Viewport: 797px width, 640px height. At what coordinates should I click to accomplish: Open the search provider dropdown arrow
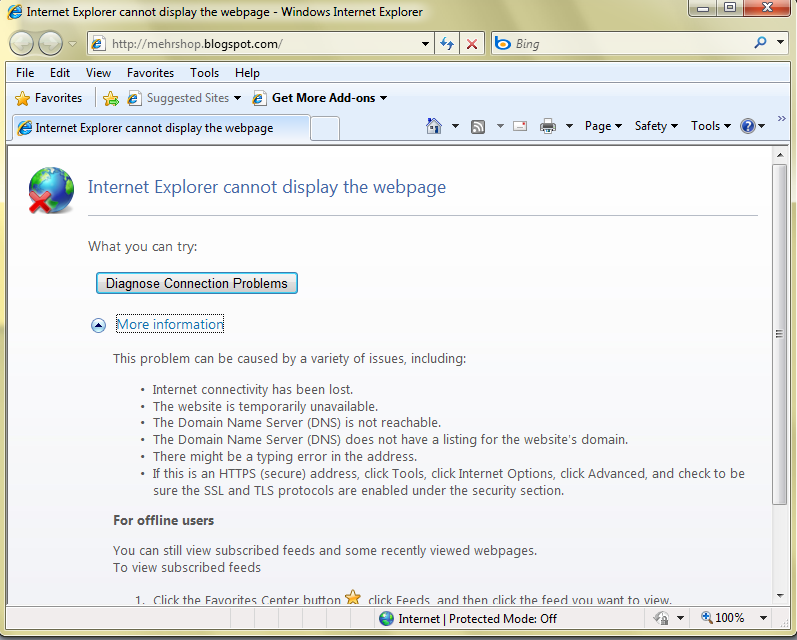pos(780,43)
